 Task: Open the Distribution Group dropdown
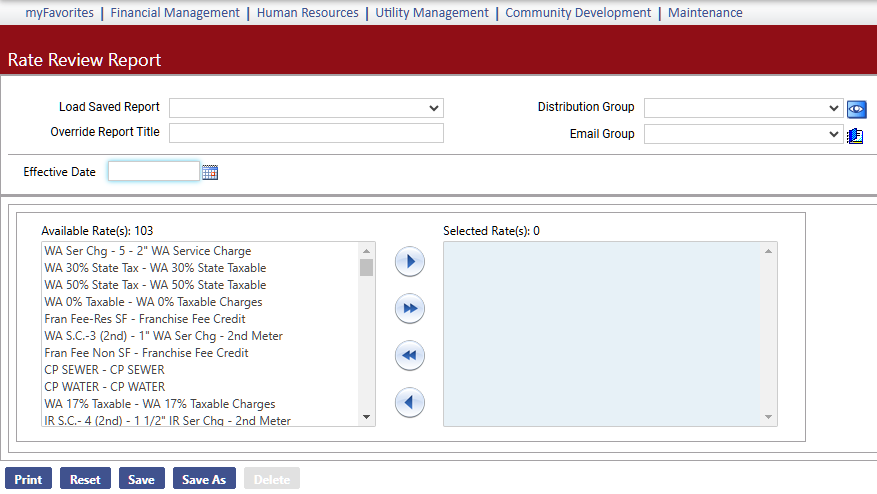coord(744,108)
